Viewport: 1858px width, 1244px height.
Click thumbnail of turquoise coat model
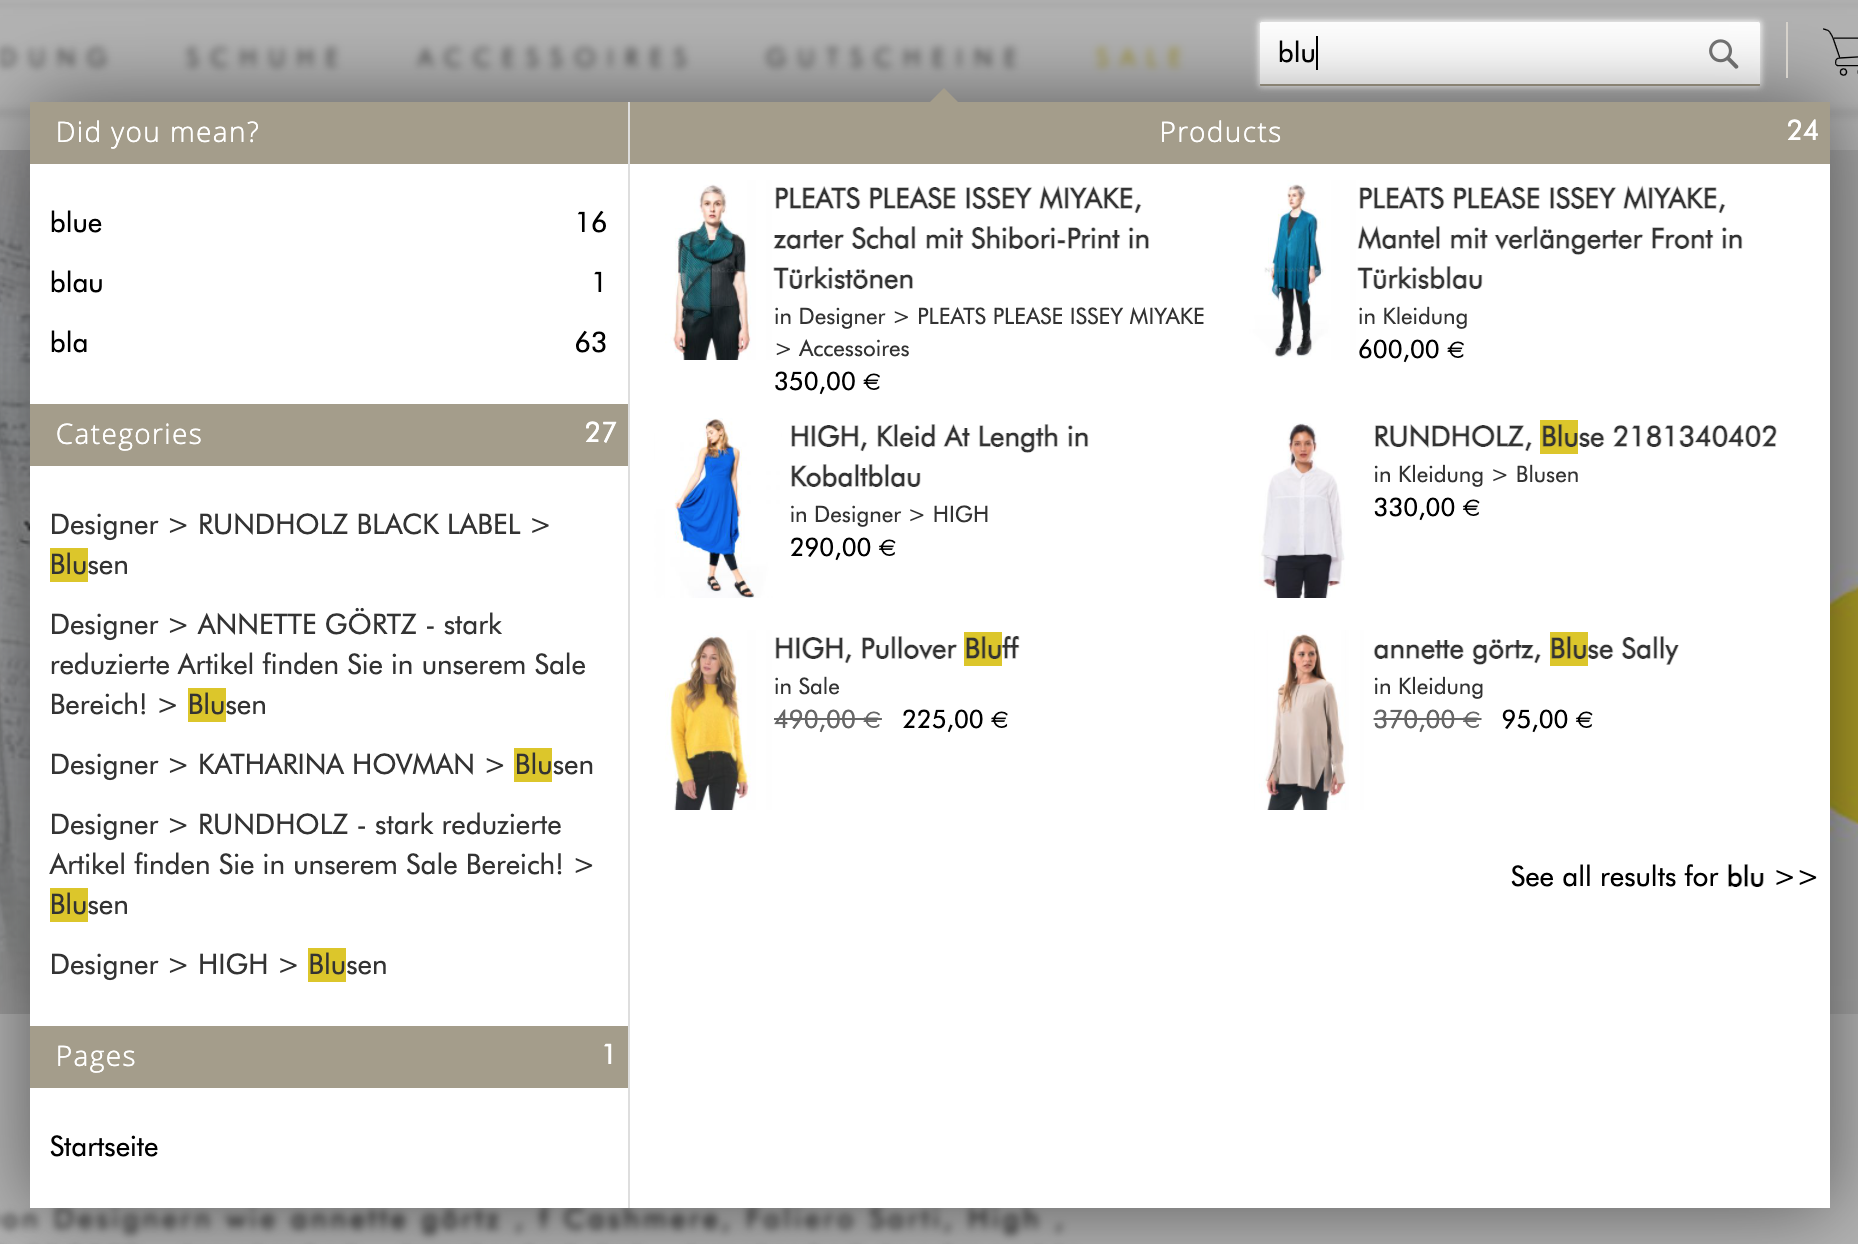tap(1296, 270)
